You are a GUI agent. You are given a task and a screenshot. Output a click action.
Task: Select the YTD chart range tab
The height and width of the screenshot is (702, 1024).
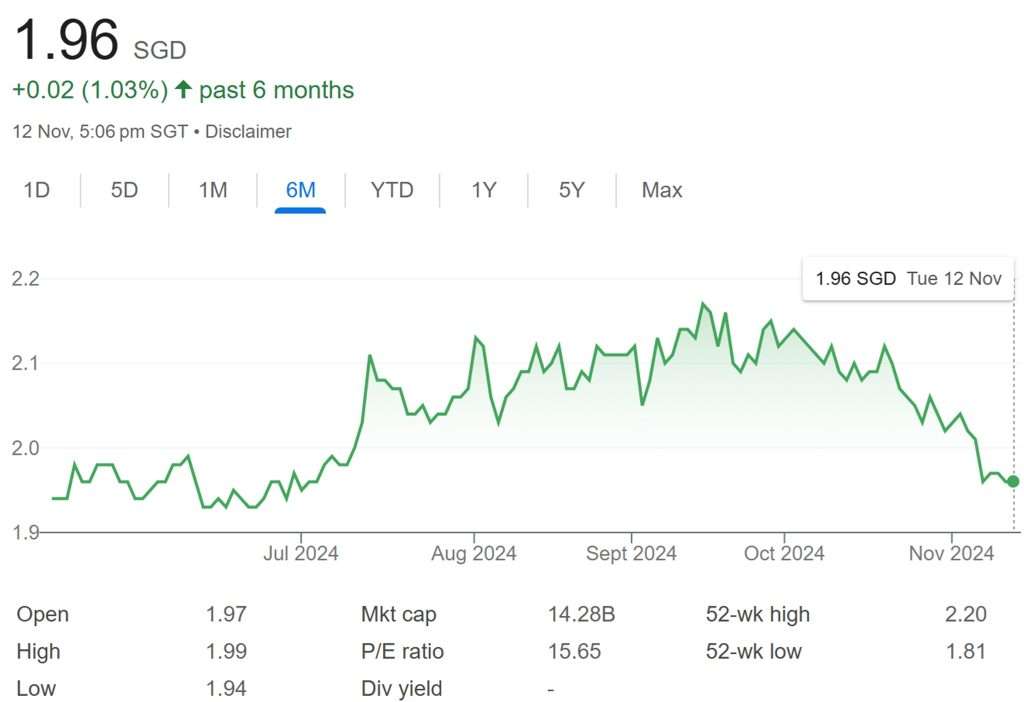coord(393,190)
